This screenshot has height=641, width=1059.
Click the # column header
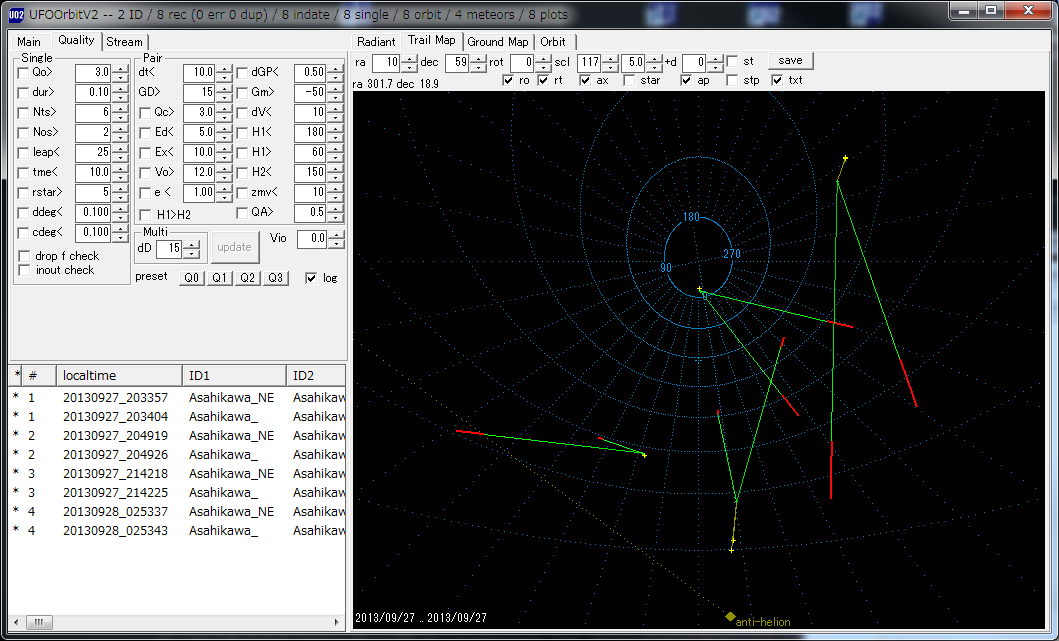(x=39, y=376)
